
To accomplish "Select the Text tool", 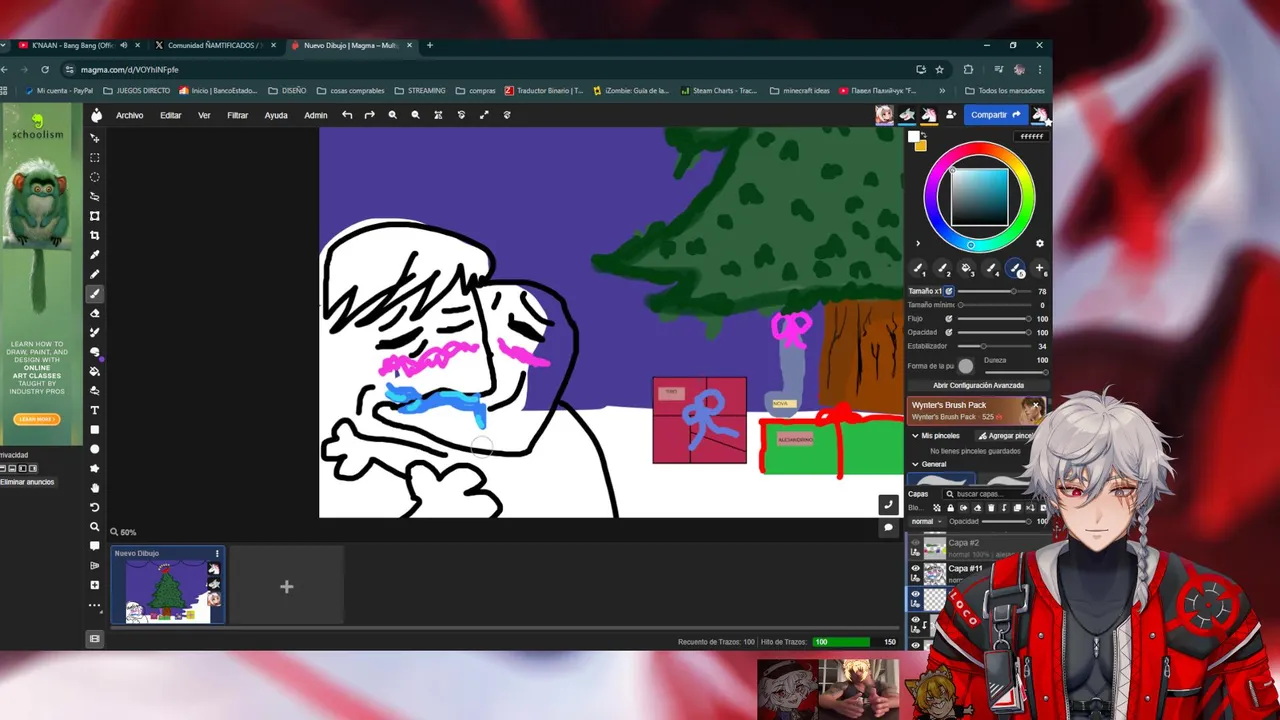I will 95,410.
